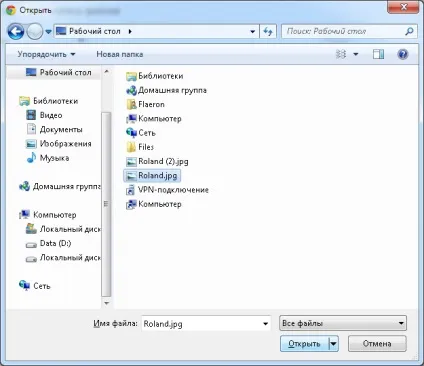Viewport: 424px width, 366px height.
Task: Click the refresh button next to address bar
Action: point(268,32)
